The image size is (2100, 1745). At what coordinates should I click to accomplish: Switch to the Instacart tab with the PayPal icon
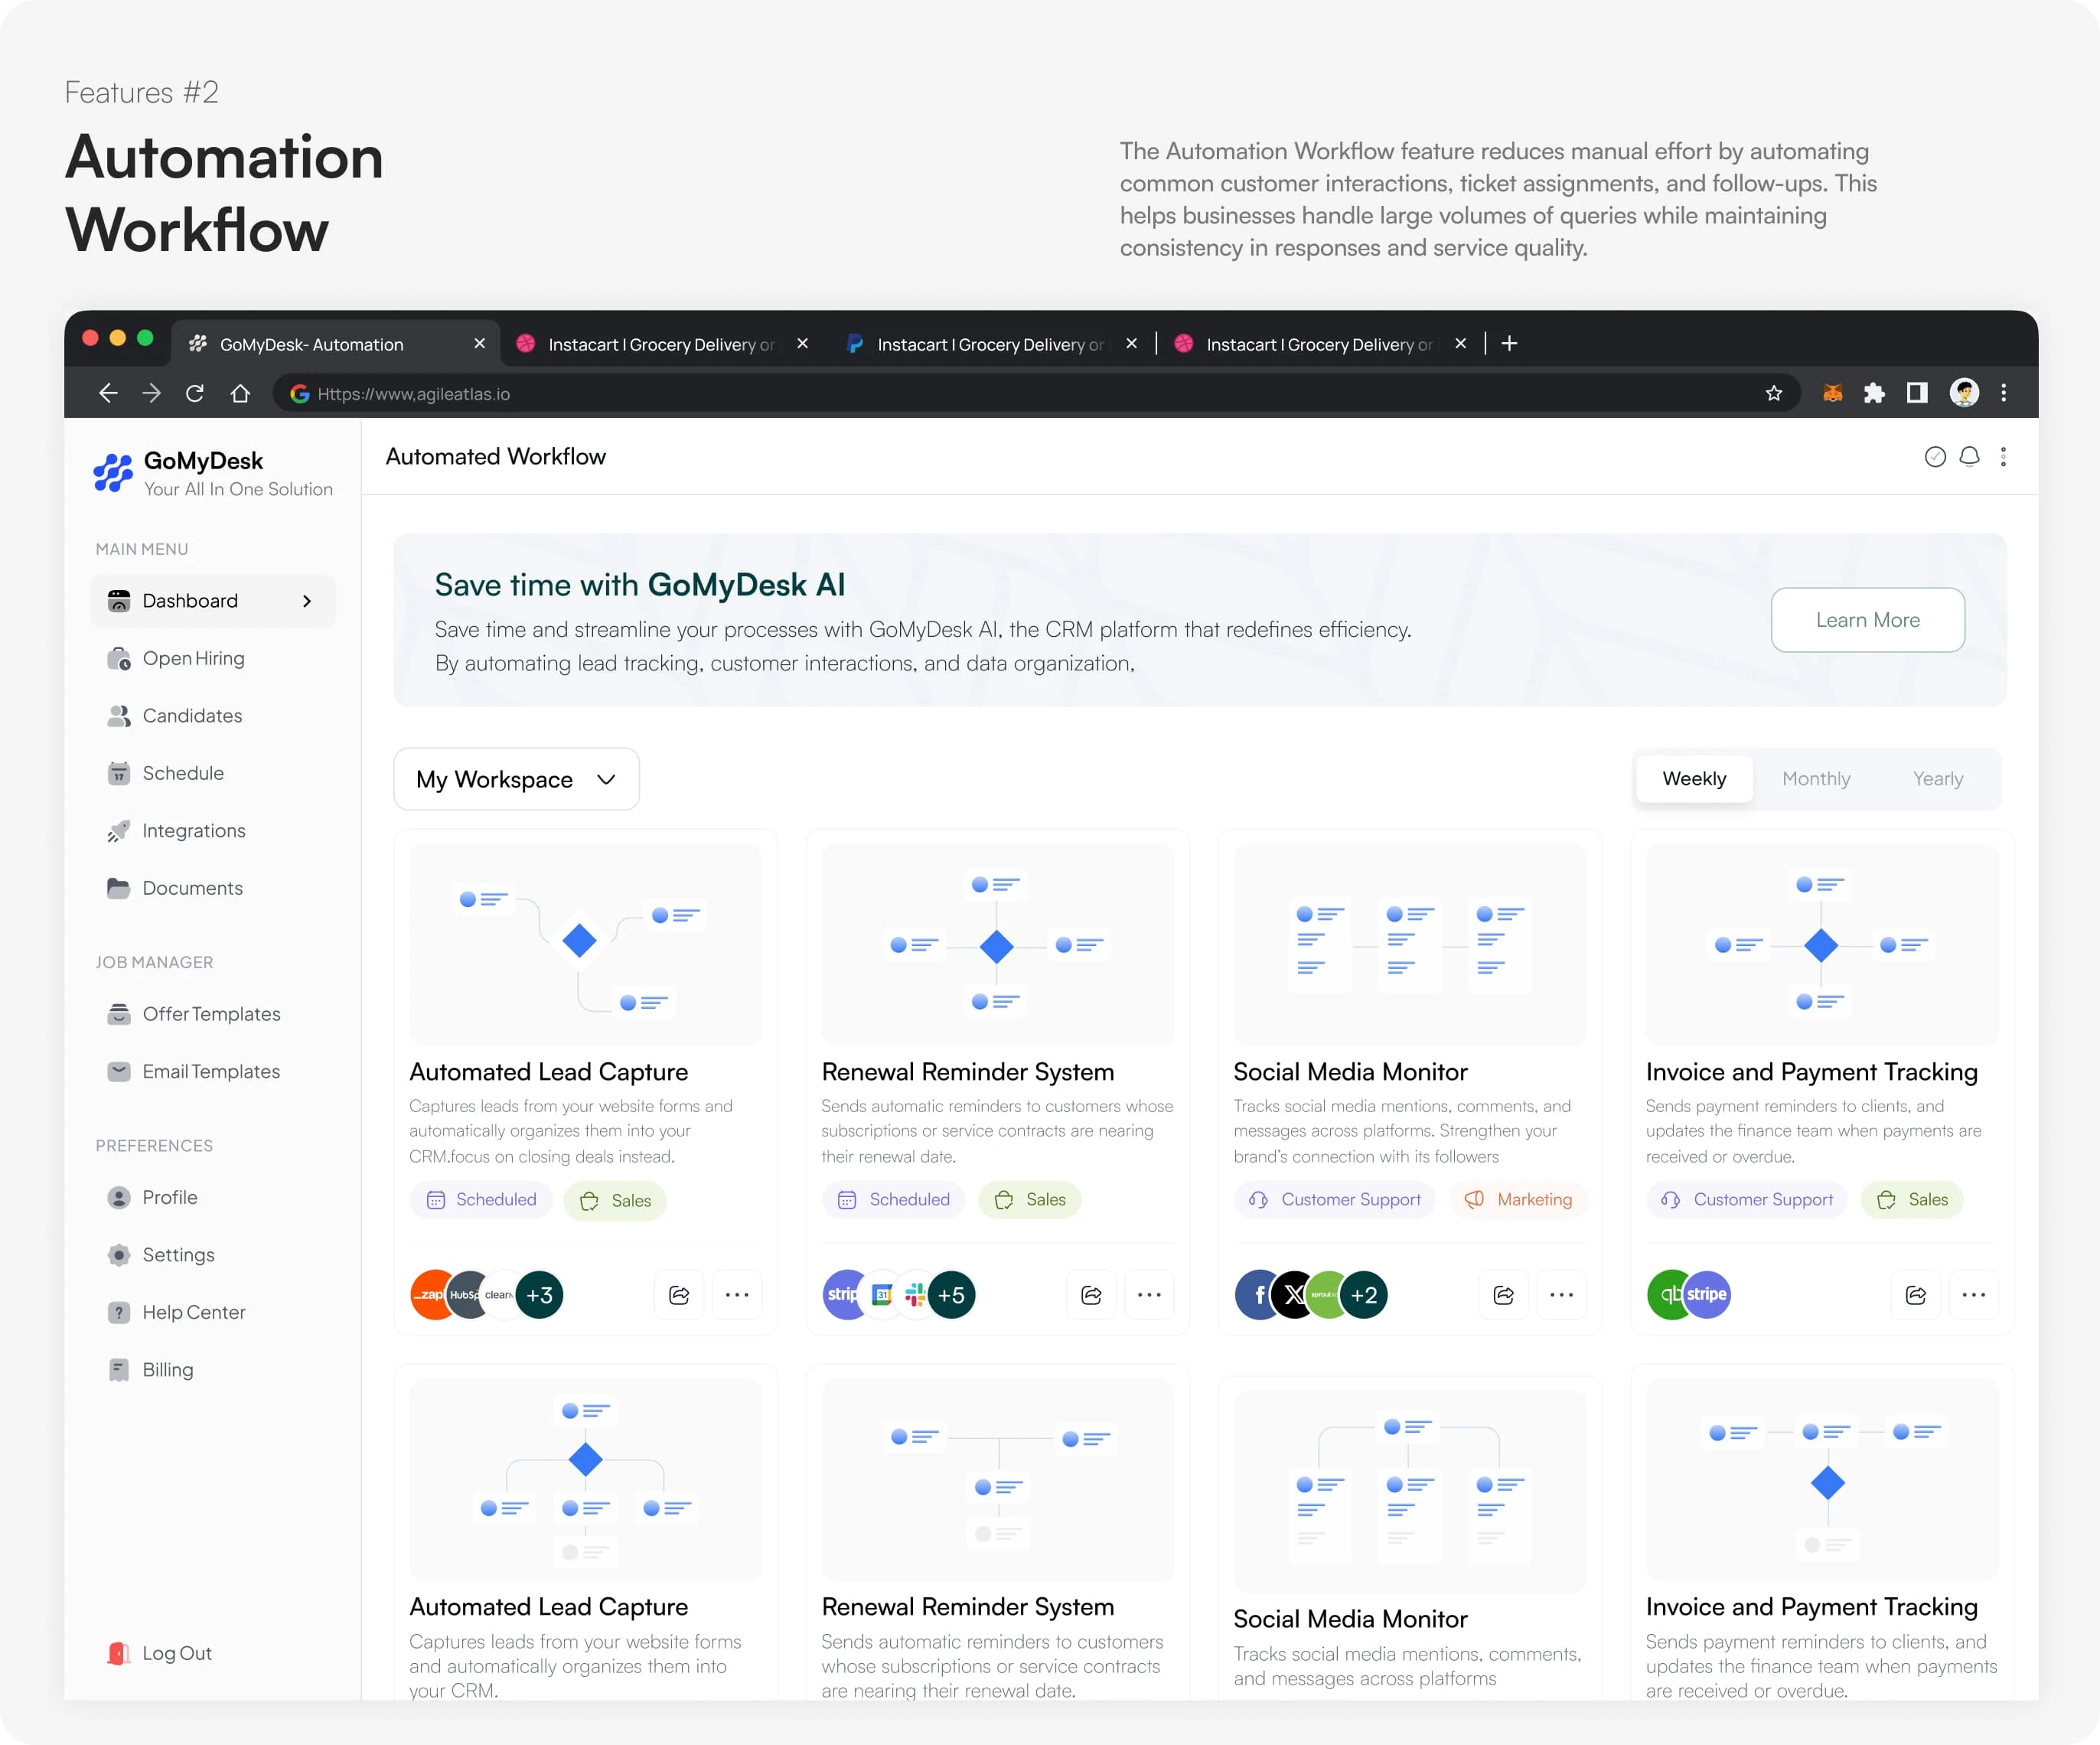click(990, 344)
